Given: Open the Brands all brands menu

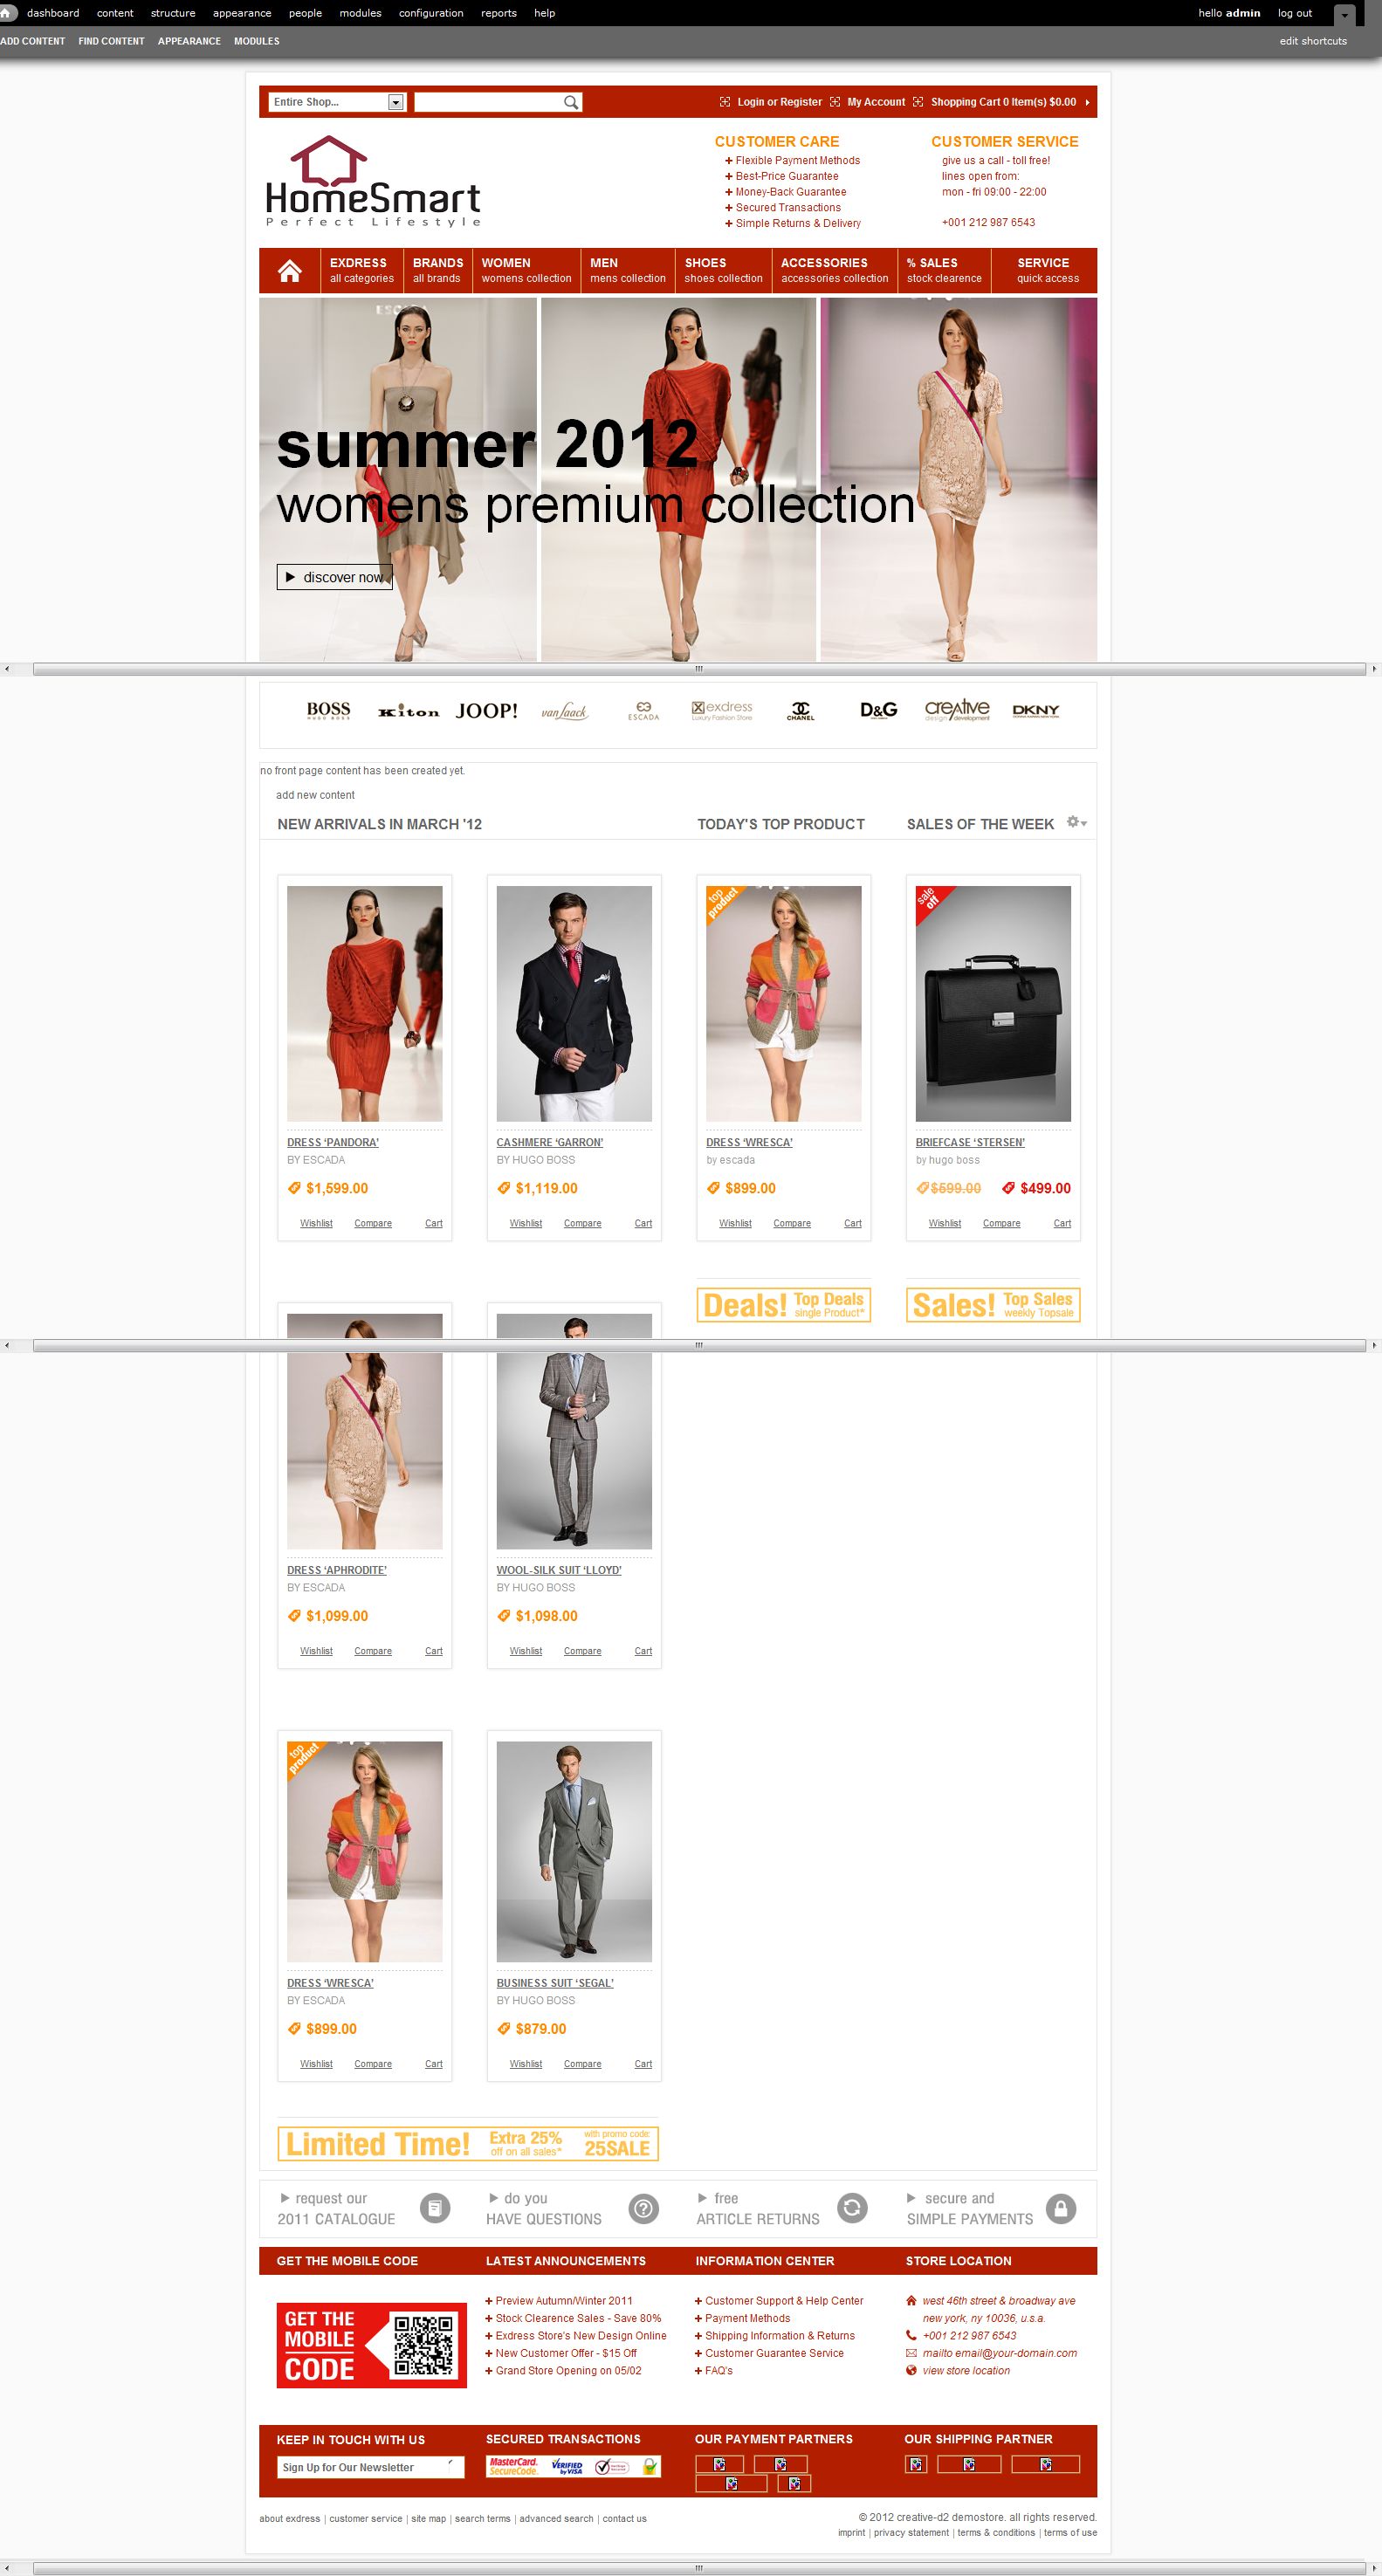Looking at the screenshot, I should click(x=438, y=271).
